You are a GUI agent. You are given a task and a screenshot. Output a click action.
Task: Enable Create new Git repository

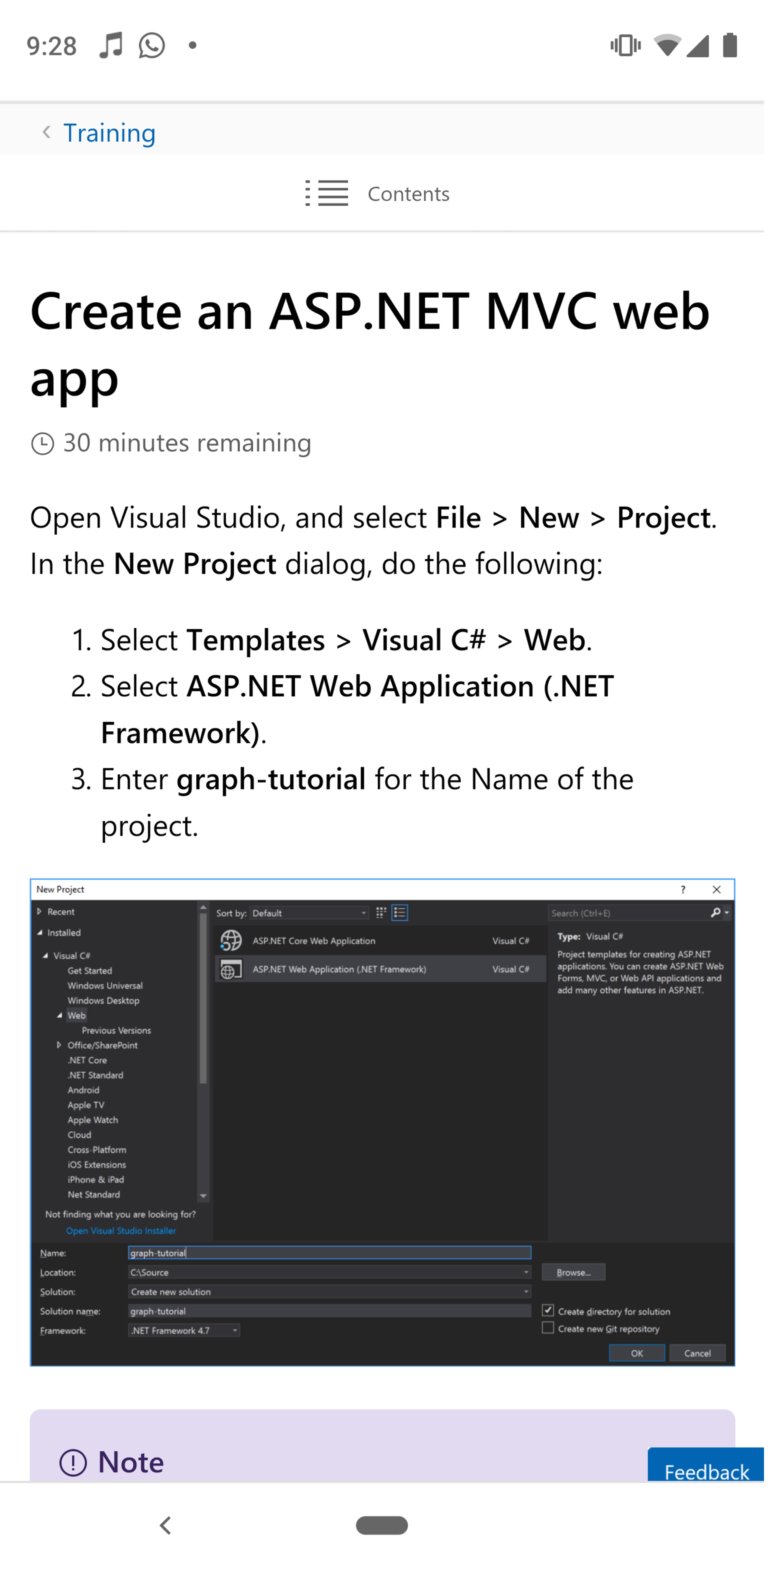tap(549, 1327)
